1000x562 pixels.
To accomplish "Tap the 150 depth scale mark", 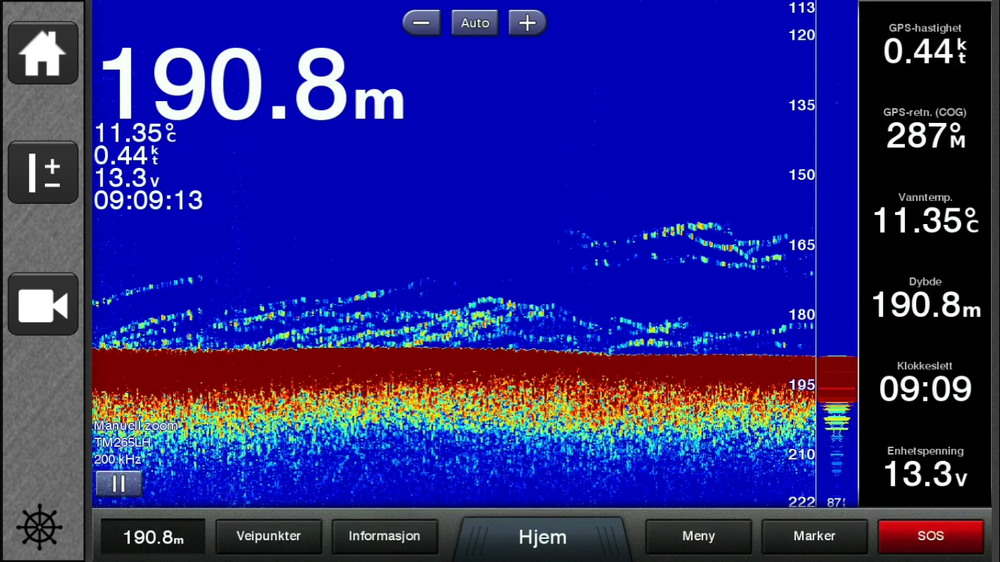I will pyautogui.click(x=802, y=174).
